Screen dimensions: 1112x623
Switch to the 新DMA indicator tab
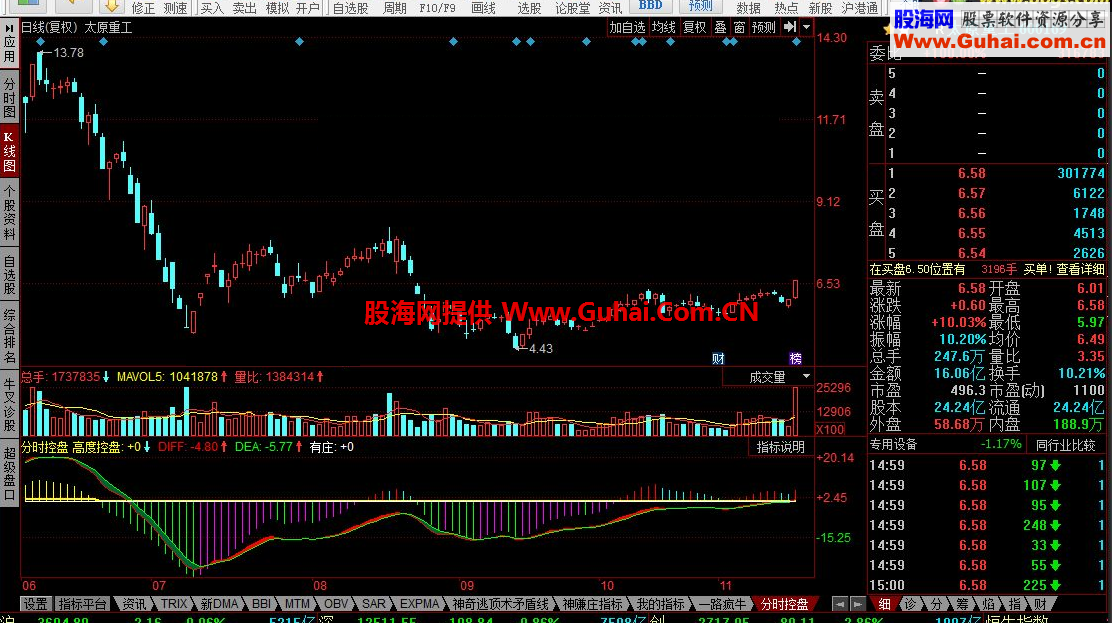tap(219, 604)
